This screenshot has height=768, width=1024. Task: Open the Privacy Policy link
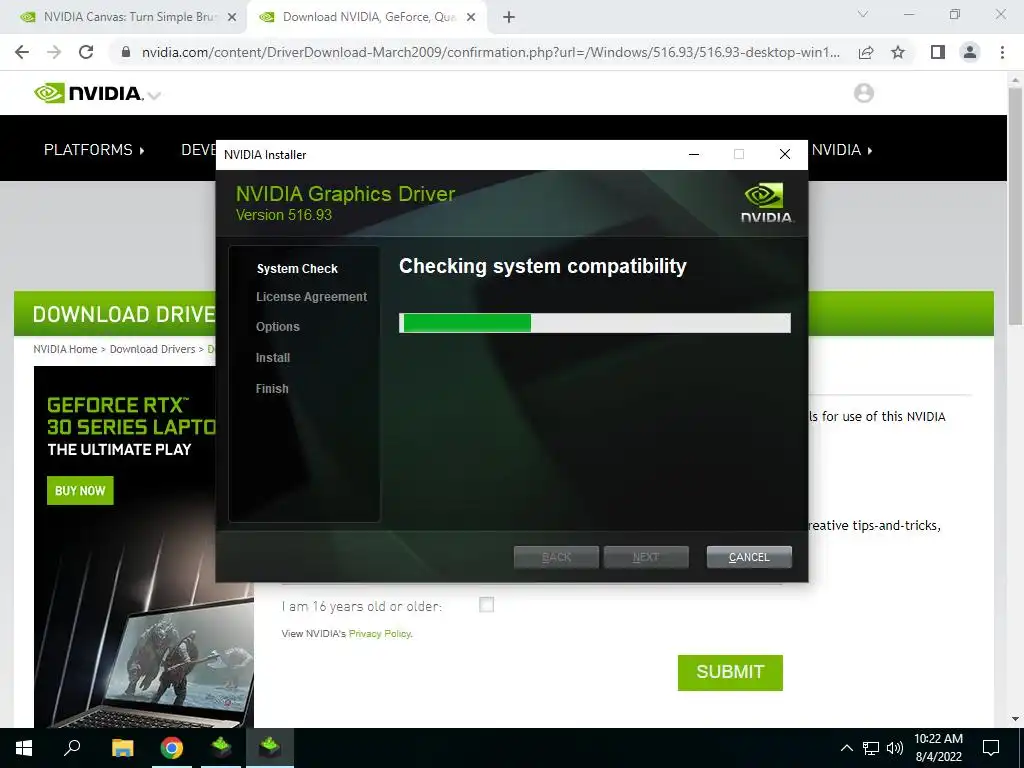click(x=379, y=633)
